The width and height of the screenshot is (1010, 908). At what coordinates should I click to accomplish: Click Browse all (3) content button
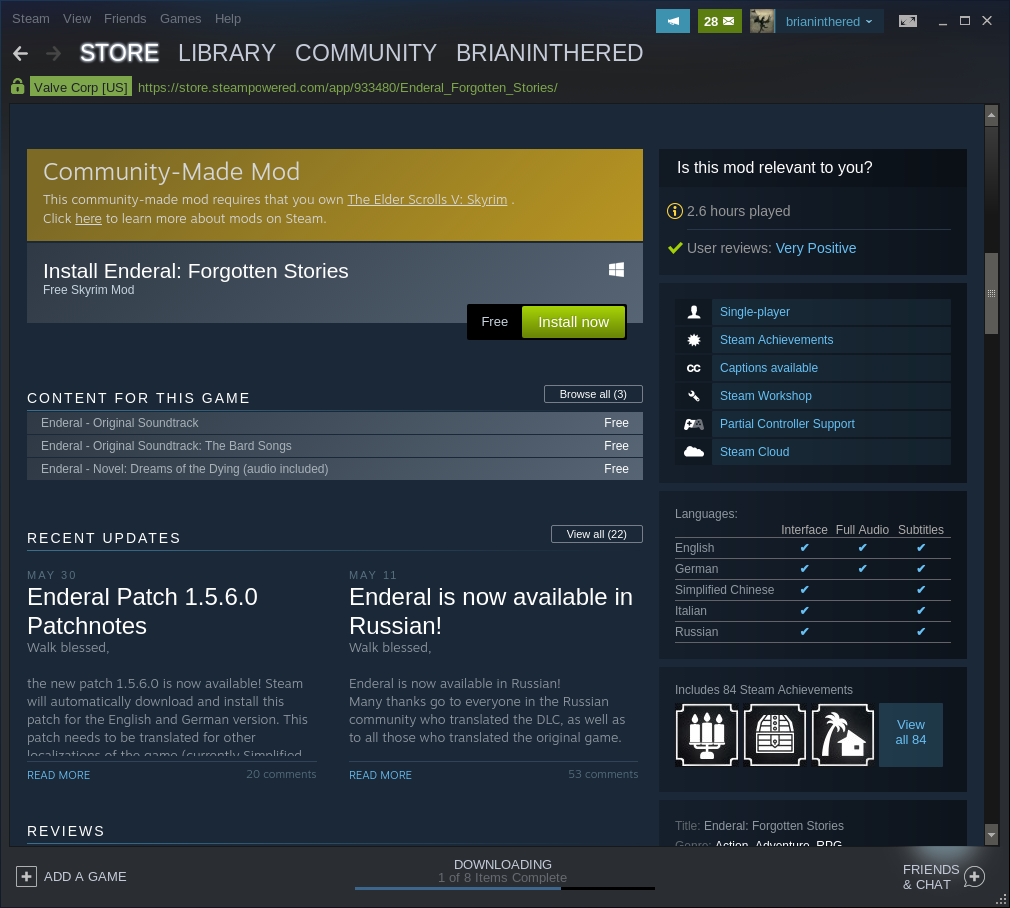tap(593, 394)
